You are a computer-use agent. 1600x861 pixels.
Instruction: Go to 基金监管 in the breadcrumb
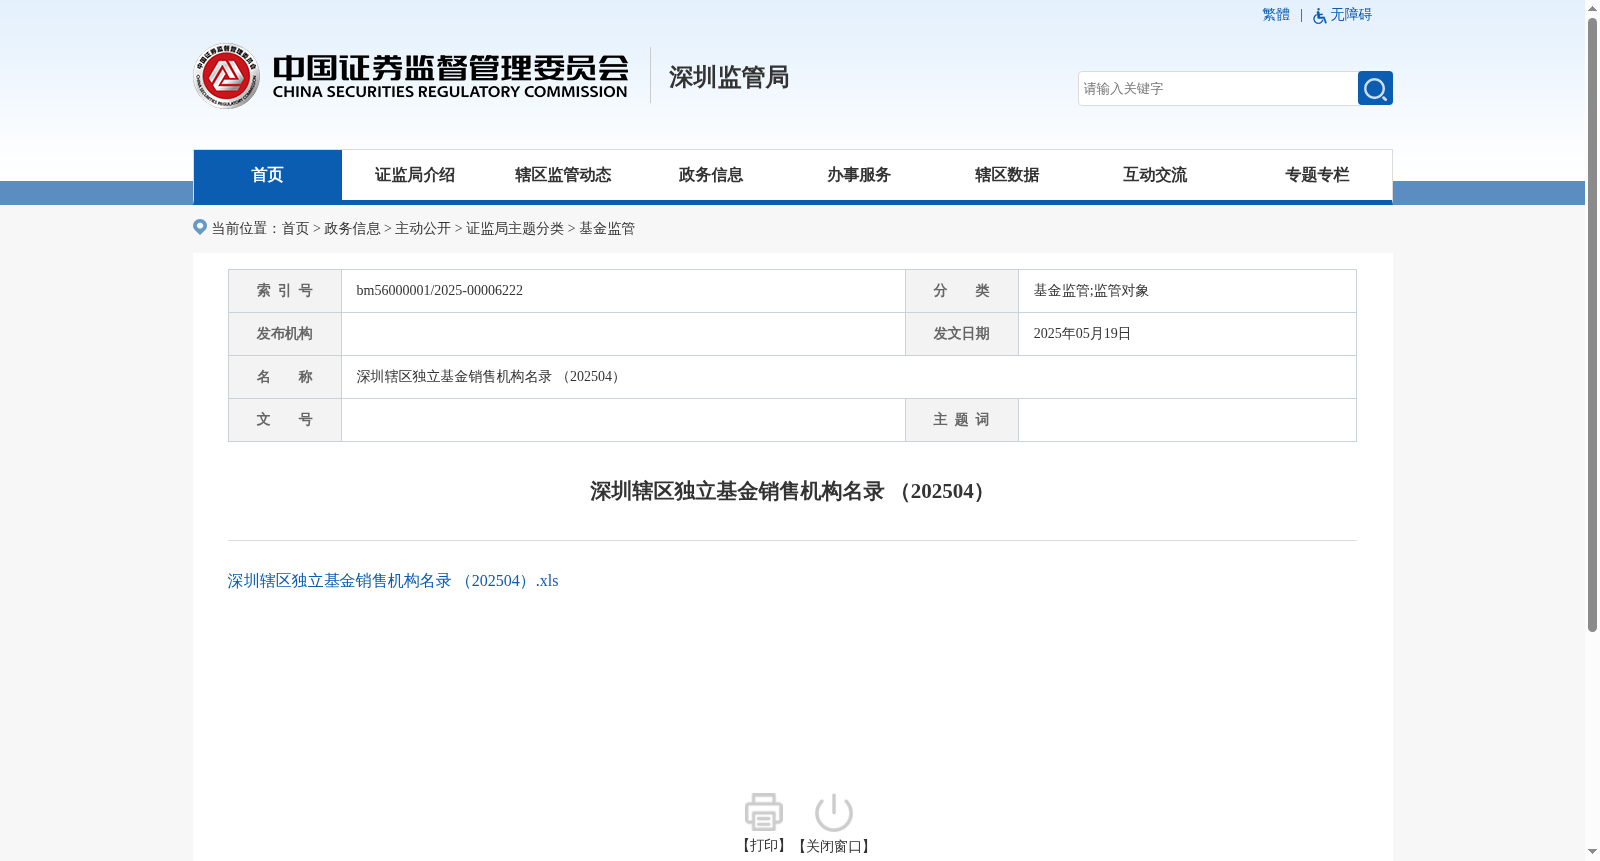(x=607, y=229)
